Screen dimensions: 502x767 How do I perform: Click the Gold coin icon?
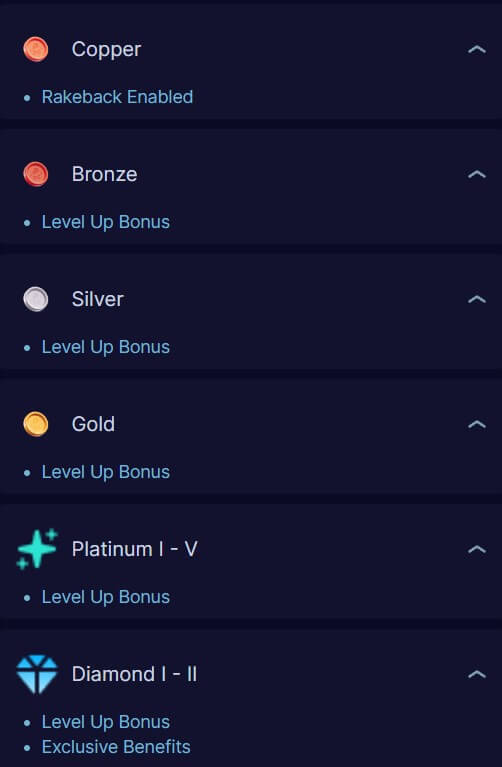[x=36, y=424]
